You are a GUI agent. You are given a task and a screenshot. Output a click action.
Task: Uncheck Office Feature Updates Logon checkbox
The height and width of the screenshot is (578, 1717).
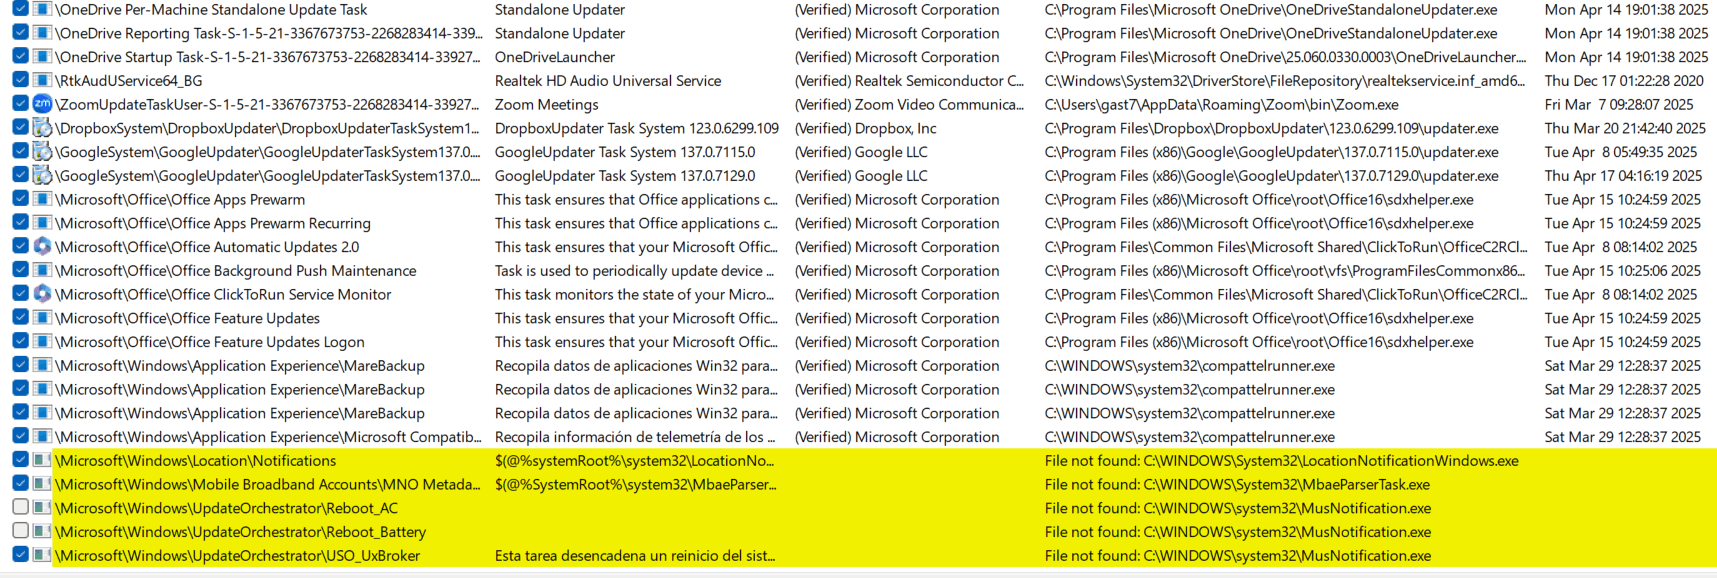pyautogui.click(x=20, y=341)
